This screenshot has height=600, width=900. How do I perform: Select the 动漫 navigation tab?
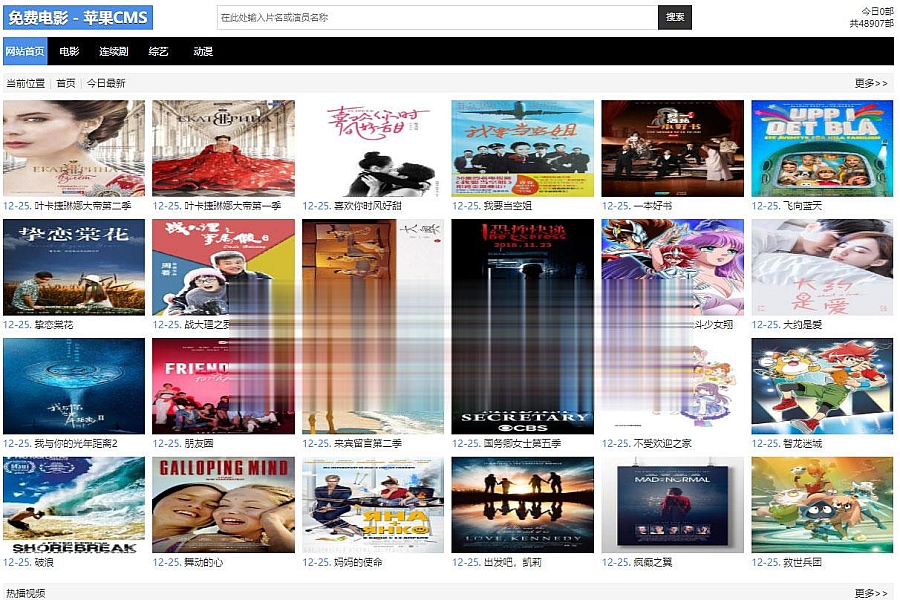203,51
